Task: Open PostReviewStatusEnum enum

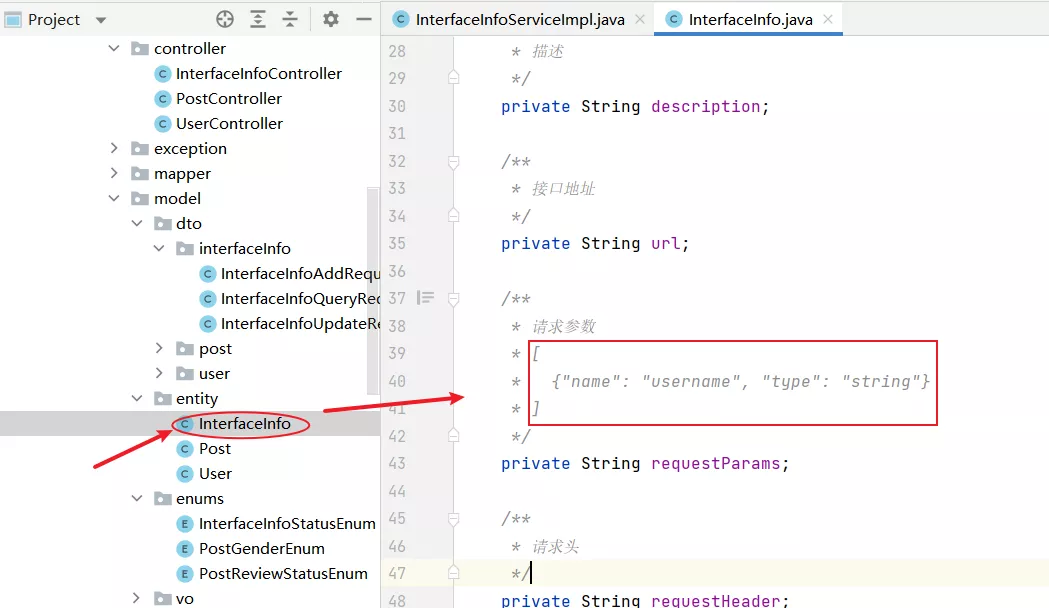Action: coord(283,573)
